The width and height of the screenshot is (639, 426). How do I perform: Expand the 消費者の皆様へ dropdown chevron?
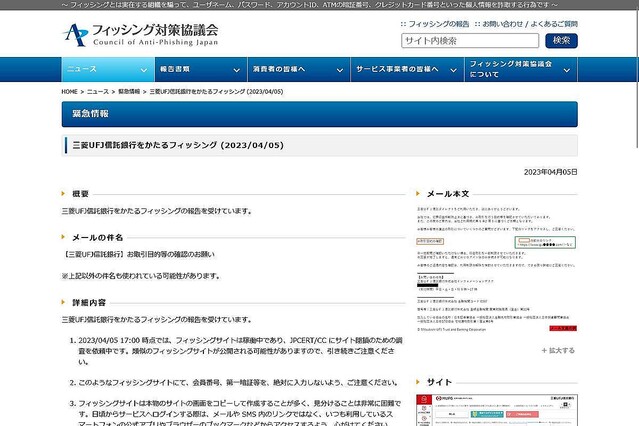coord(339,70)
